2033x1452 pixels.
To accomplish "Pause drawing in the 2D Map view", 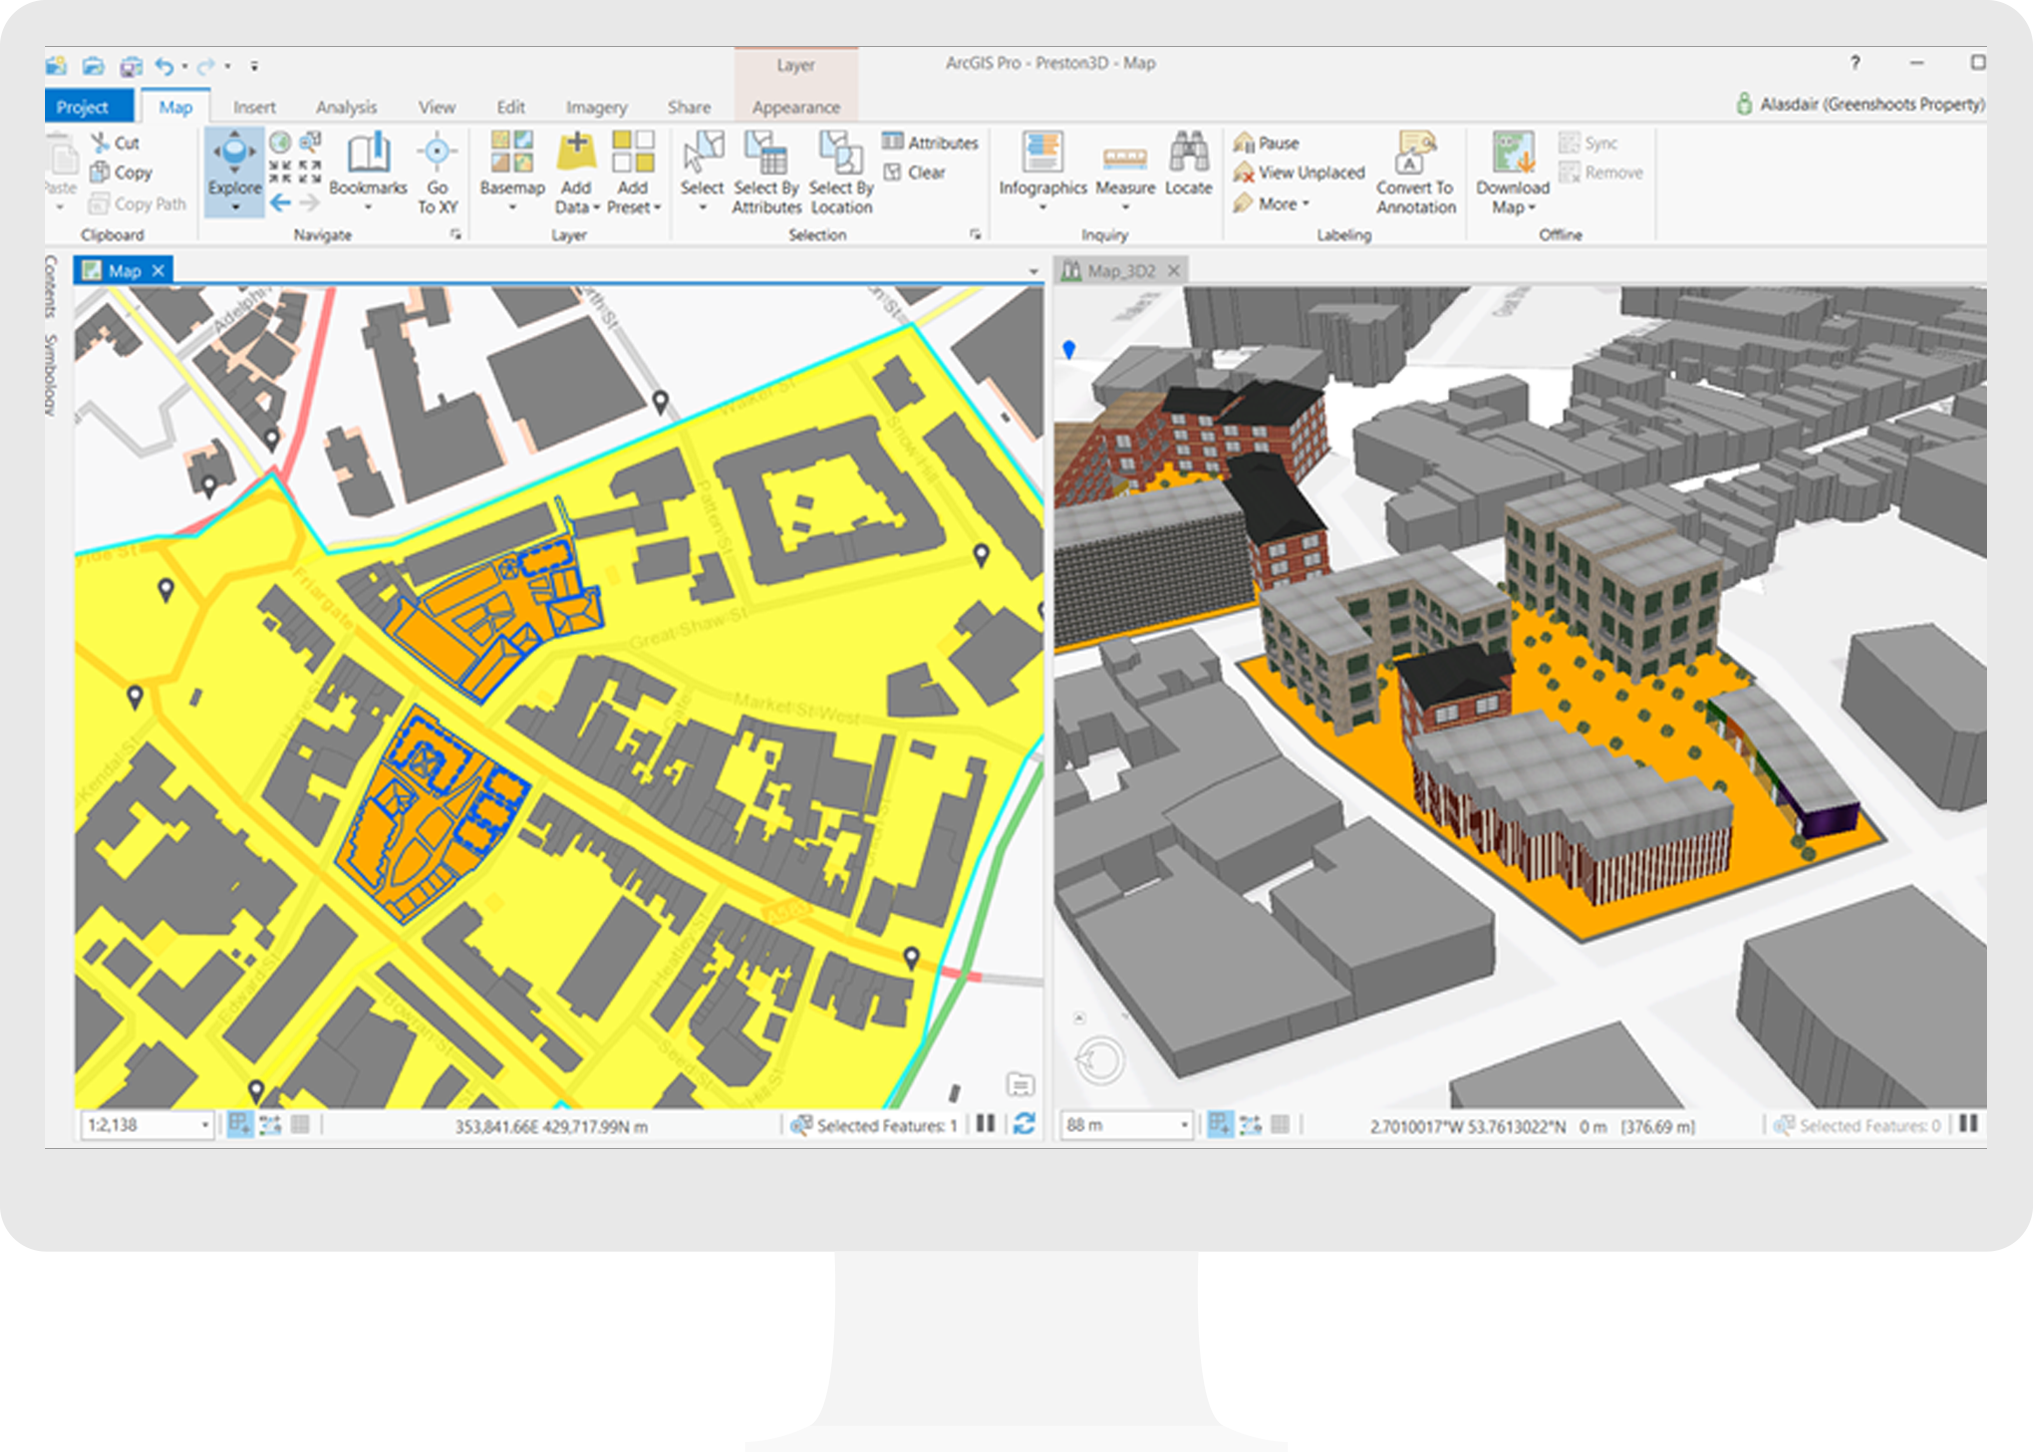I will coord(985,1124).
